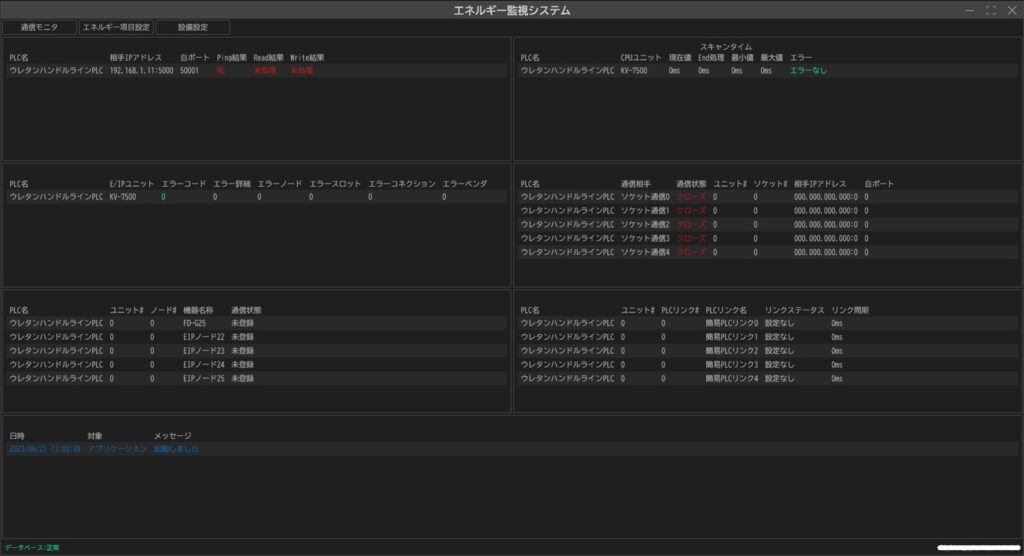
Task: Click the メッセージ column header
Action: coord(172,436)
